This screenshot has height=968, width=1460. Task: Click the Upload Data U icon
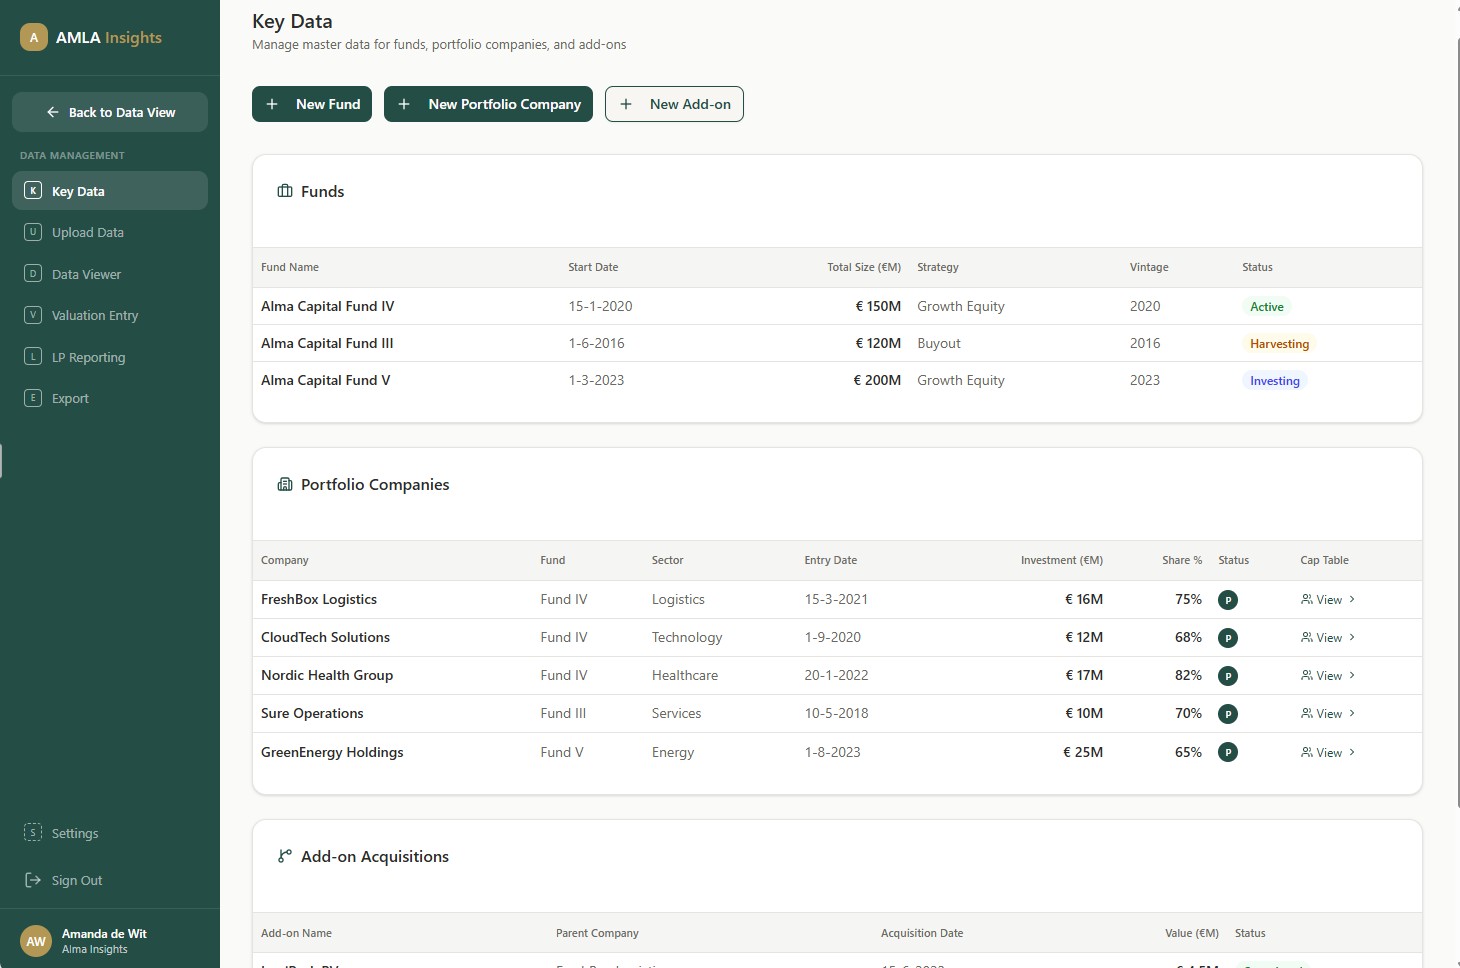33,232
